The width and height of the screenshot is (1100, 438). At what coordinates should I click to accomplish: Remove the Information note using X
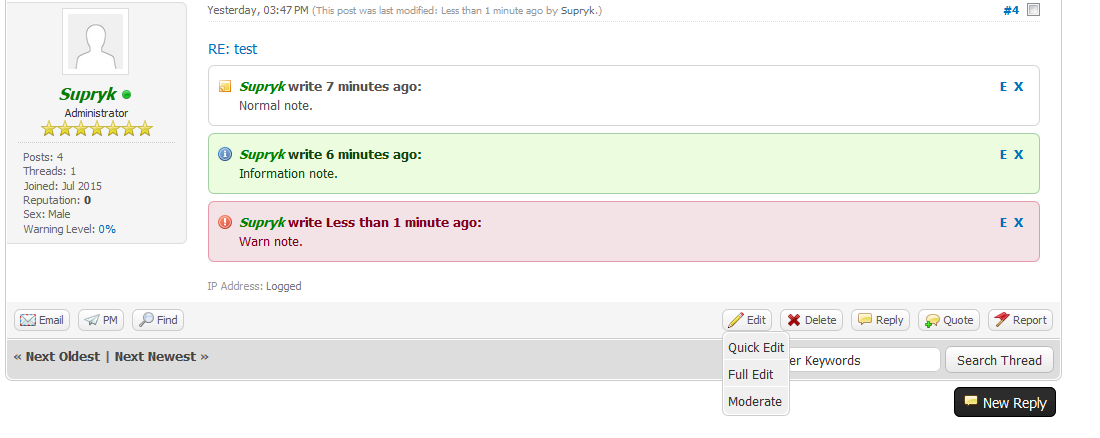pyautogui.click(x=1019, y=155)
